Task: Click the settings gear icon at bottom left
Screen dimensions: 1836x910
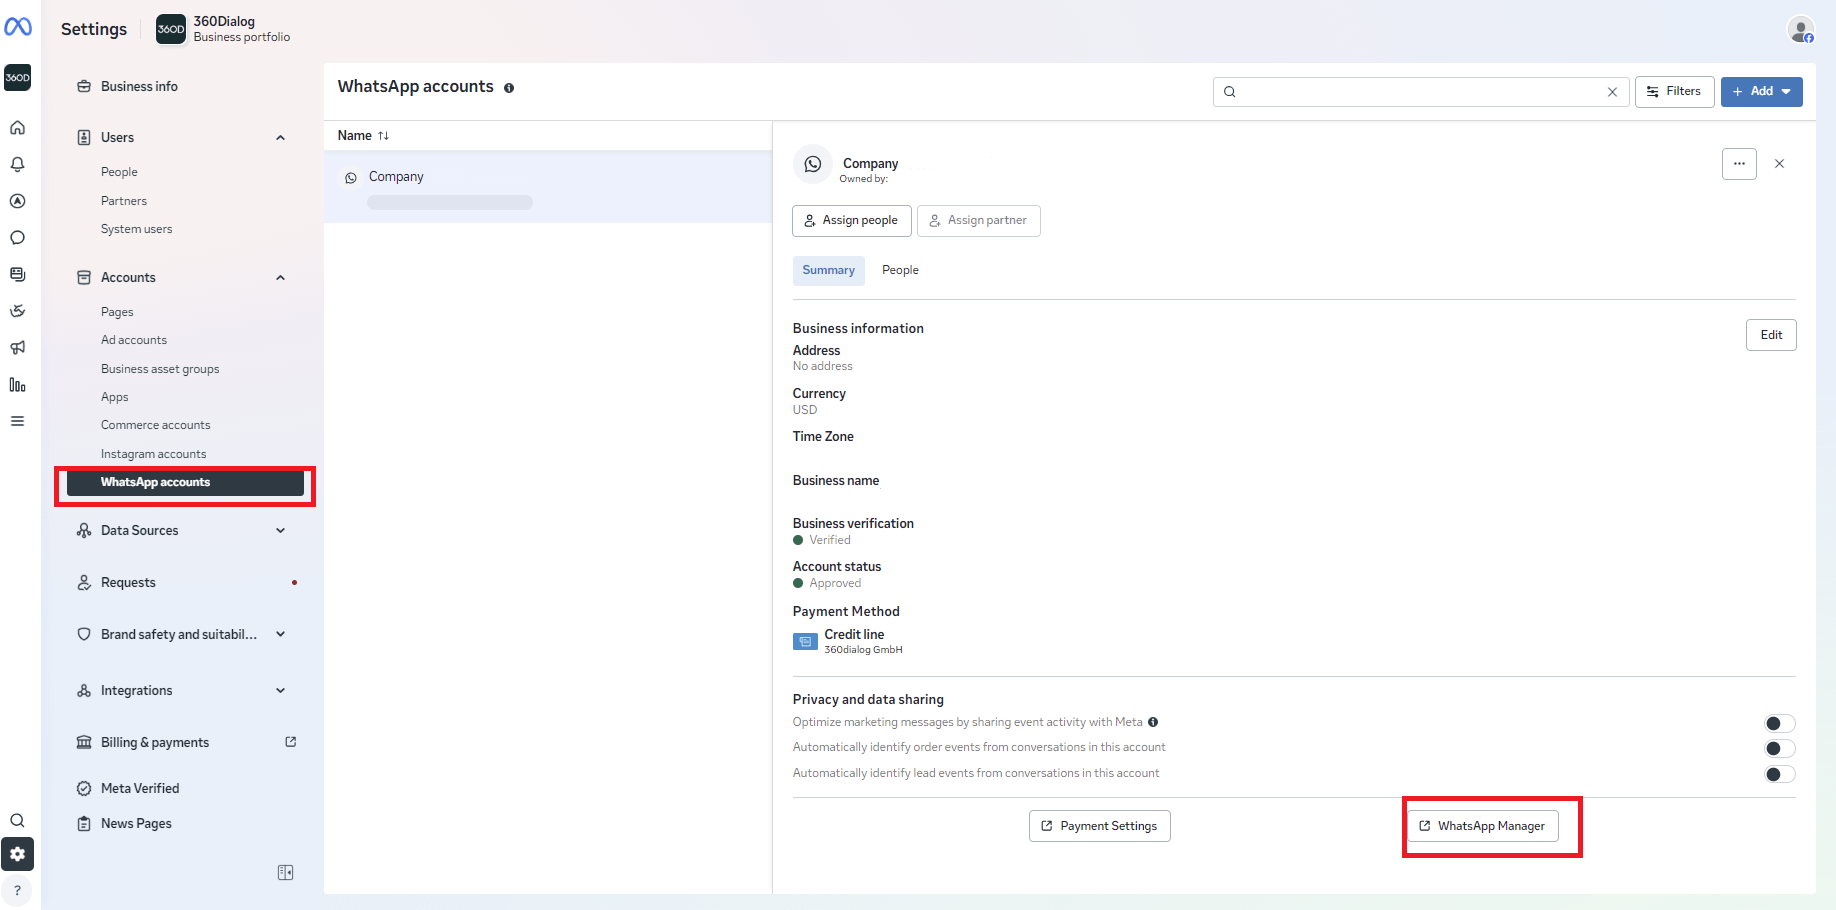Action: [17, 854]
